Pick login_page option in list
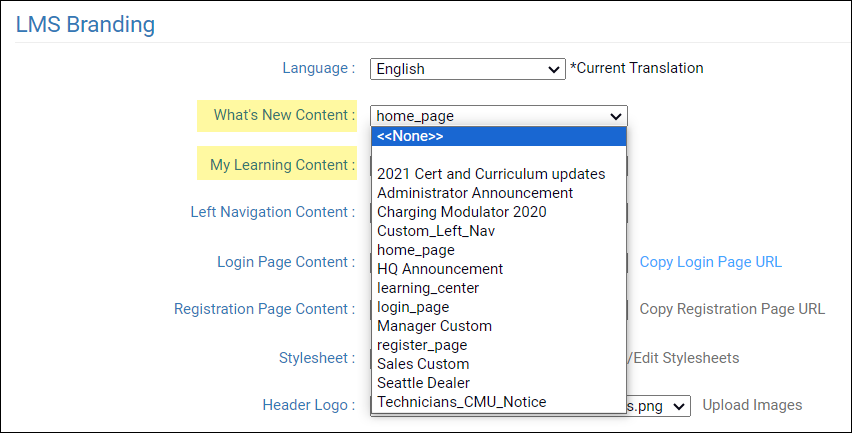This screenshot has width=852, height=433. tap(413, 307)
